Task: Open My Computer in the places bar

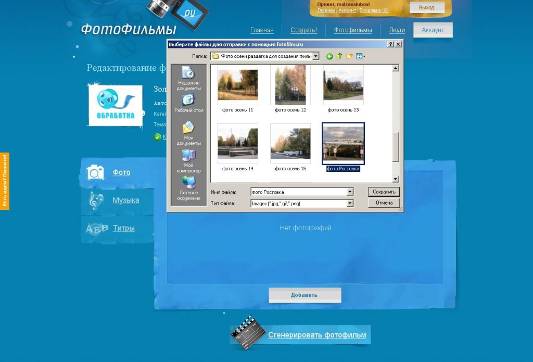Action: point(188,161)
